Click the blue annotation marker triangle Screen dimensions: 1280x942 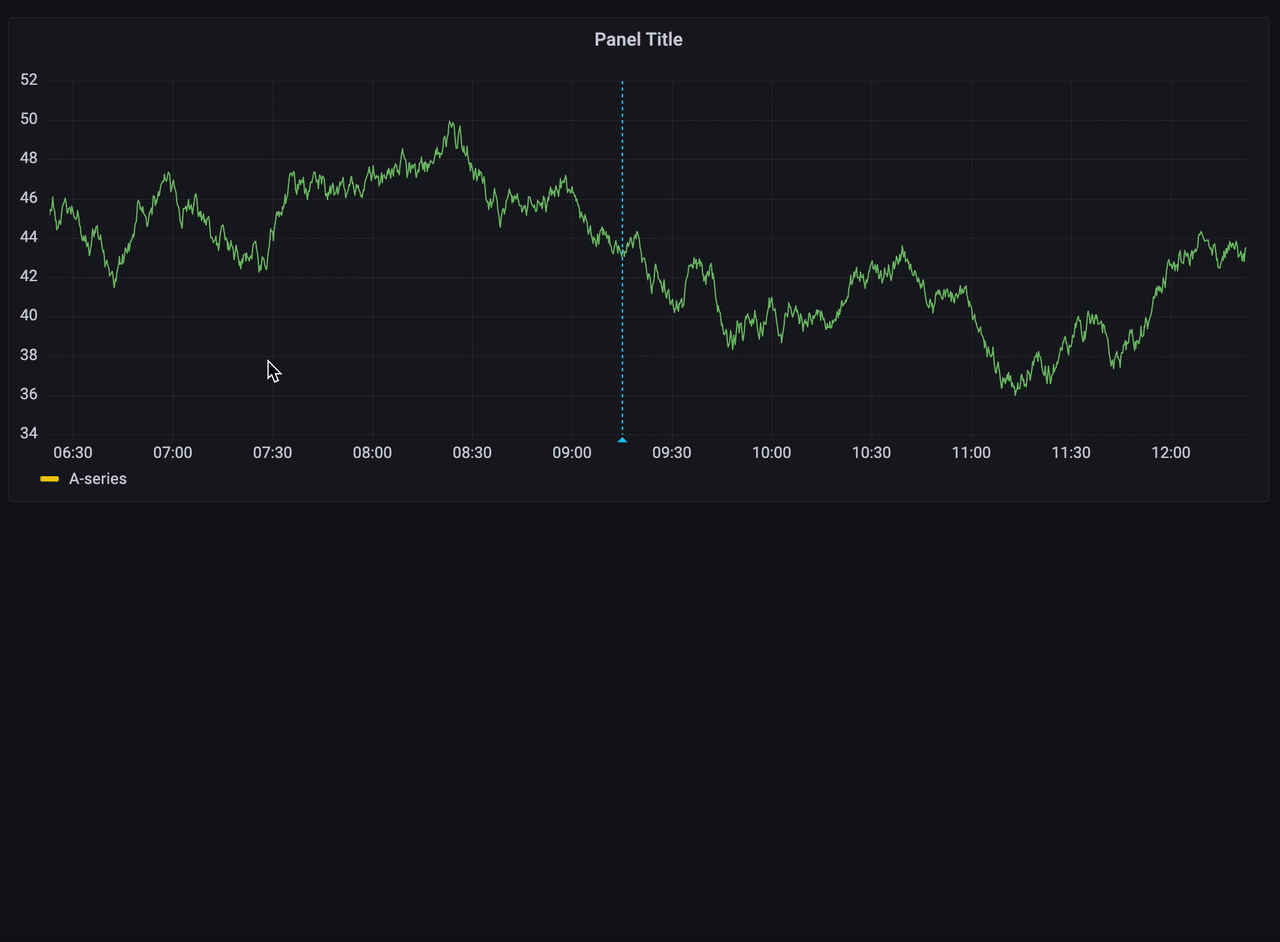[x=622, y=439]
